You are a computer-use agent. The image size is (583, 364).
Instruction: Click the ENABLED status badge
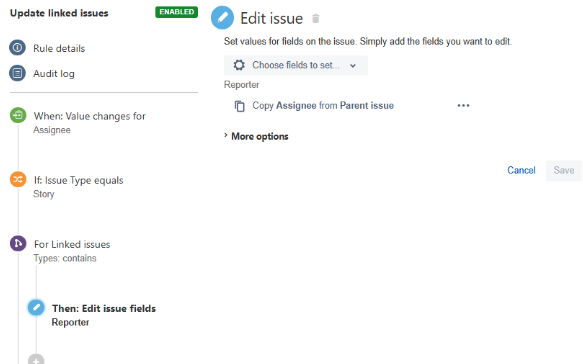pyautogui.click(x=177, y=12)
